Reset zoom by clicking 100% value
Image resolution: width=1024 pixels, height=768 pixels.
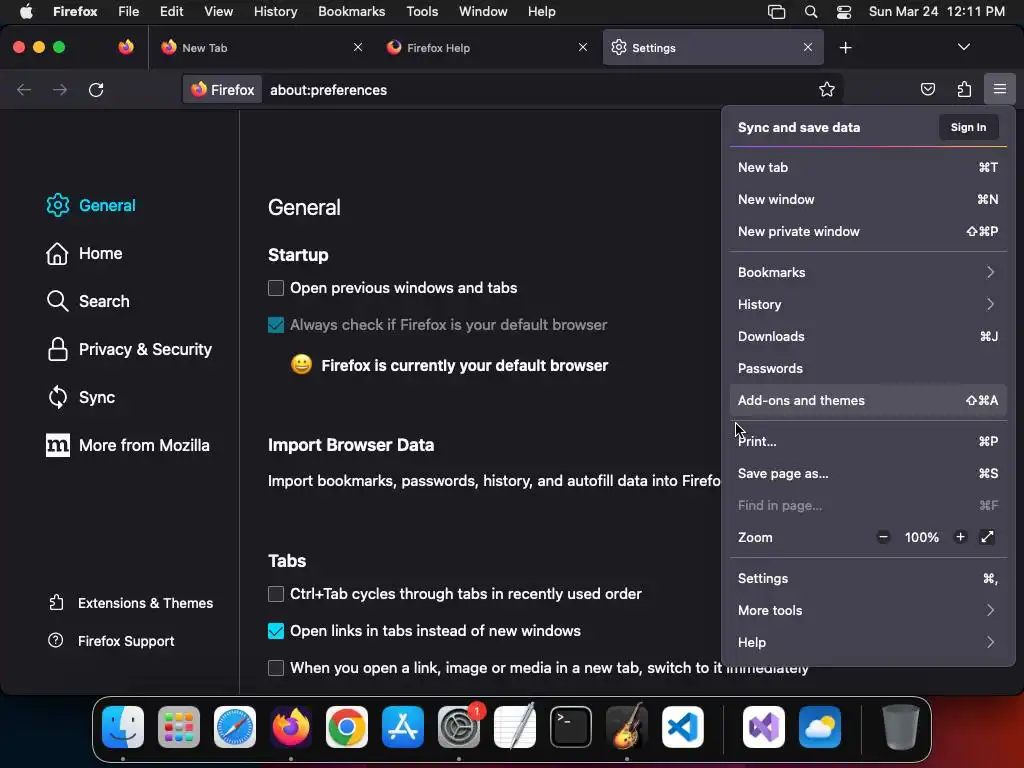point(921,537)
